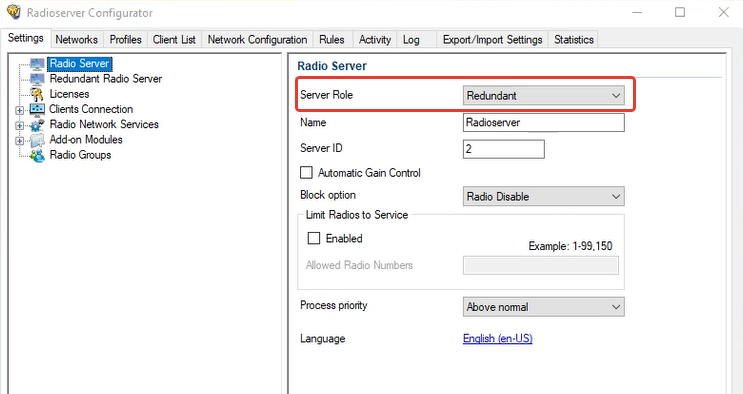The height and width of the screenshot is (394, 743).
Task: Click the Name input field
Action: tap(544, 122)
